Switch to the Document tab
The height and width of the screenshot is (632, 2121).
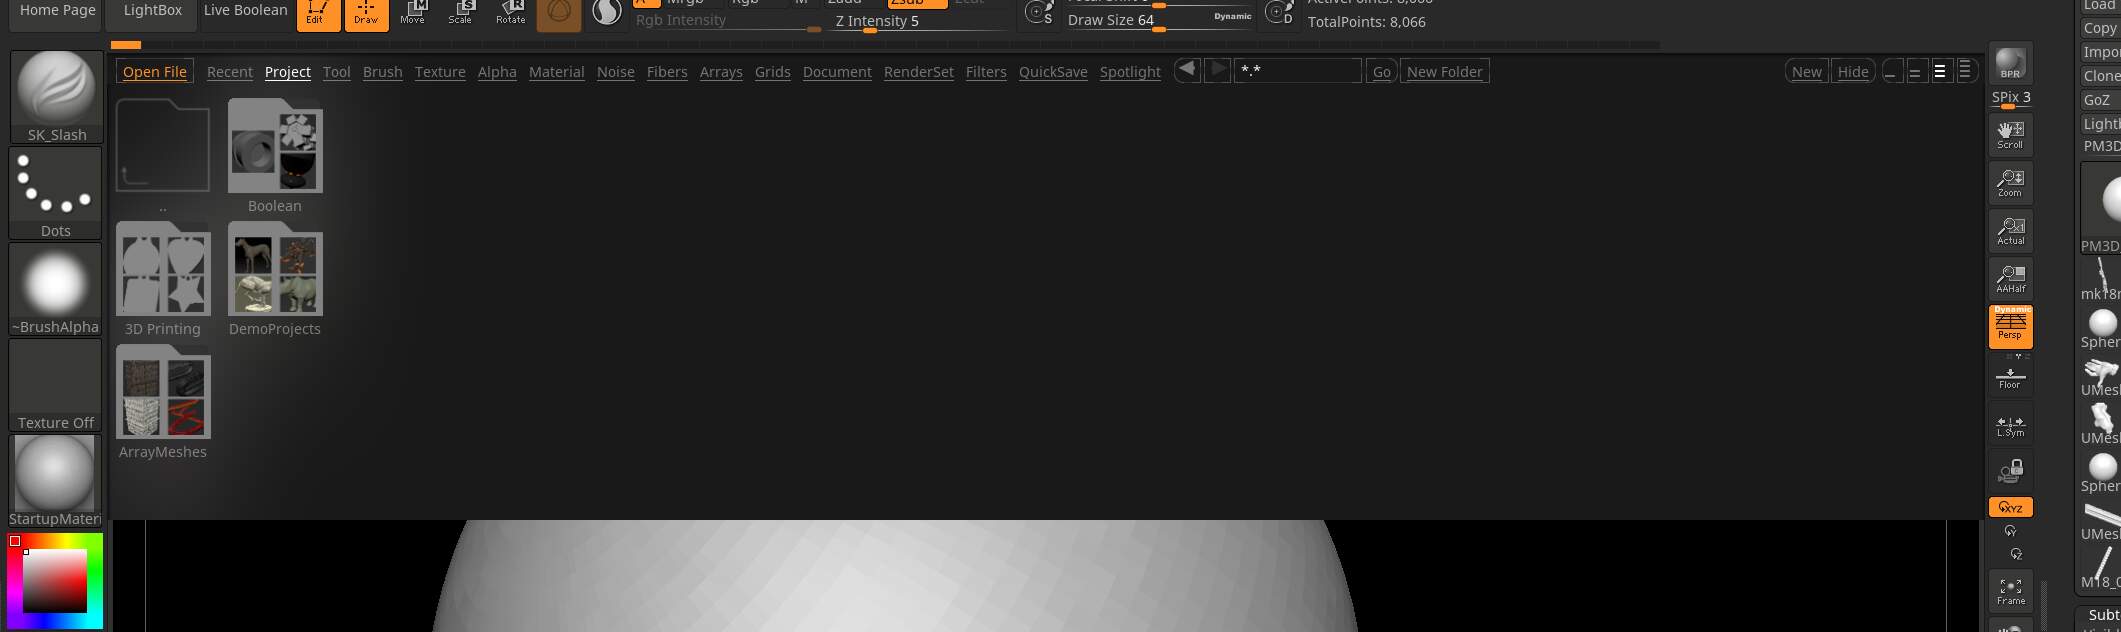837,72
